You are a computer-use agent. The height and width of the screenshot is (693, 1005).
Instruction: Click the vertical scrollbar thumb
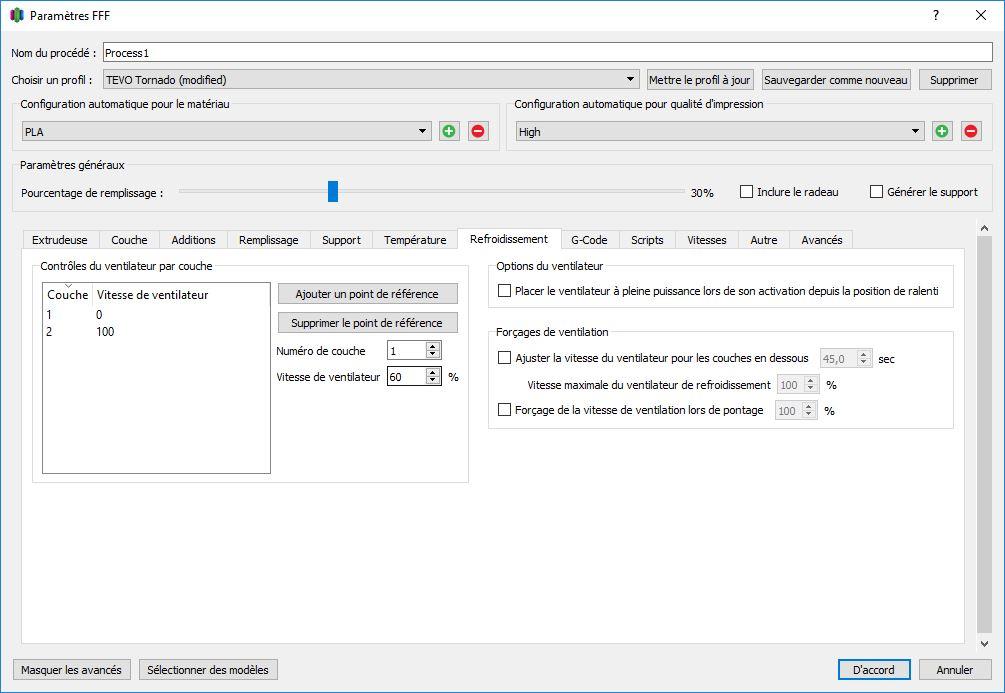984,434
